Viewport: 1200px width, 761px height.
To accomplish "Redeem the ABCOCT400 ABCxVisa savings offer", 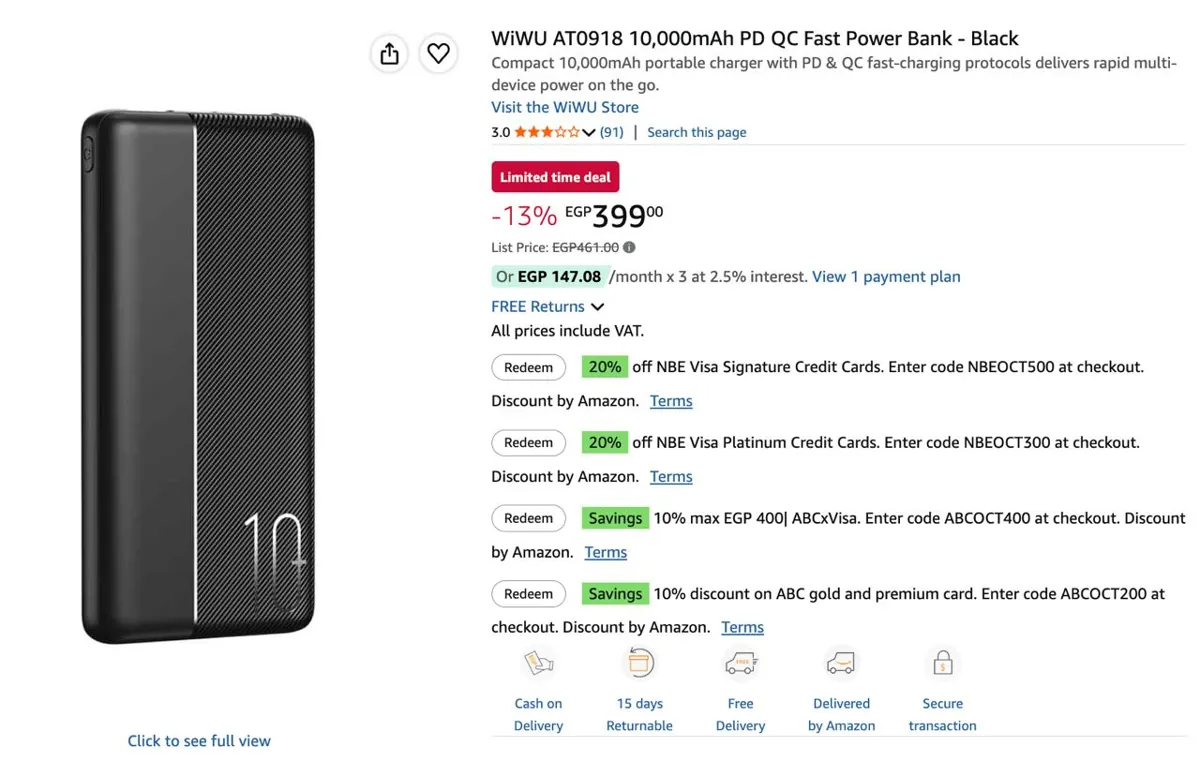I will (528, 518).
